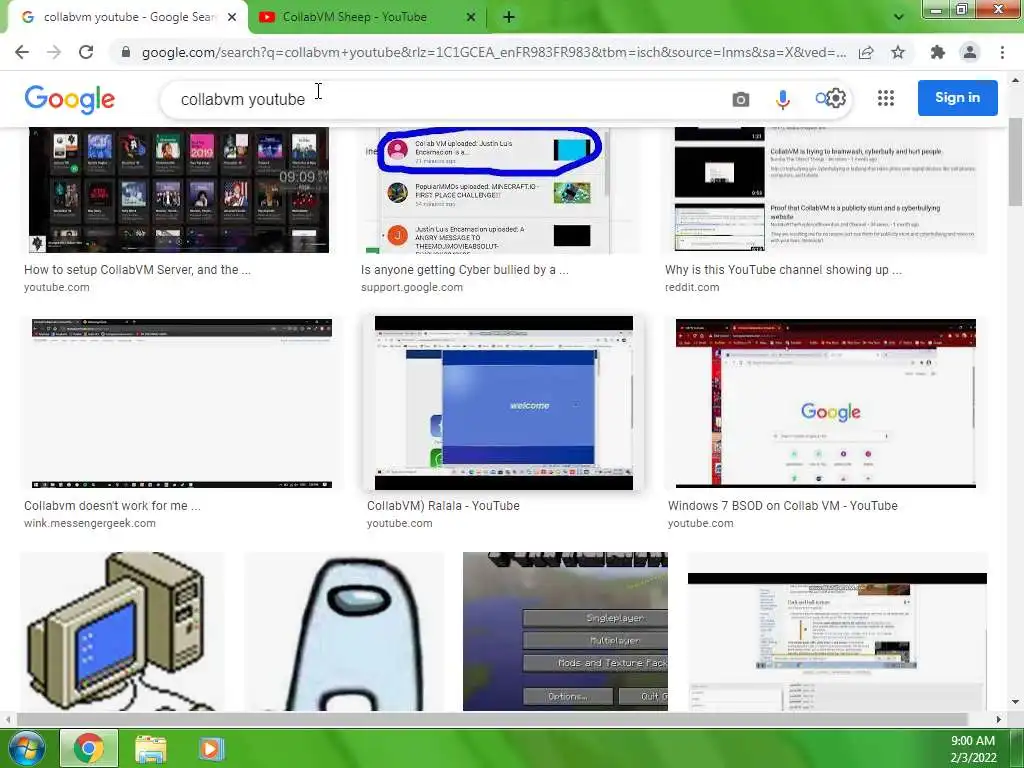Viewport: 1024px width, 768px height.
Task: Click the vertical scrollbar thumb
Action: click(1015, 161)
